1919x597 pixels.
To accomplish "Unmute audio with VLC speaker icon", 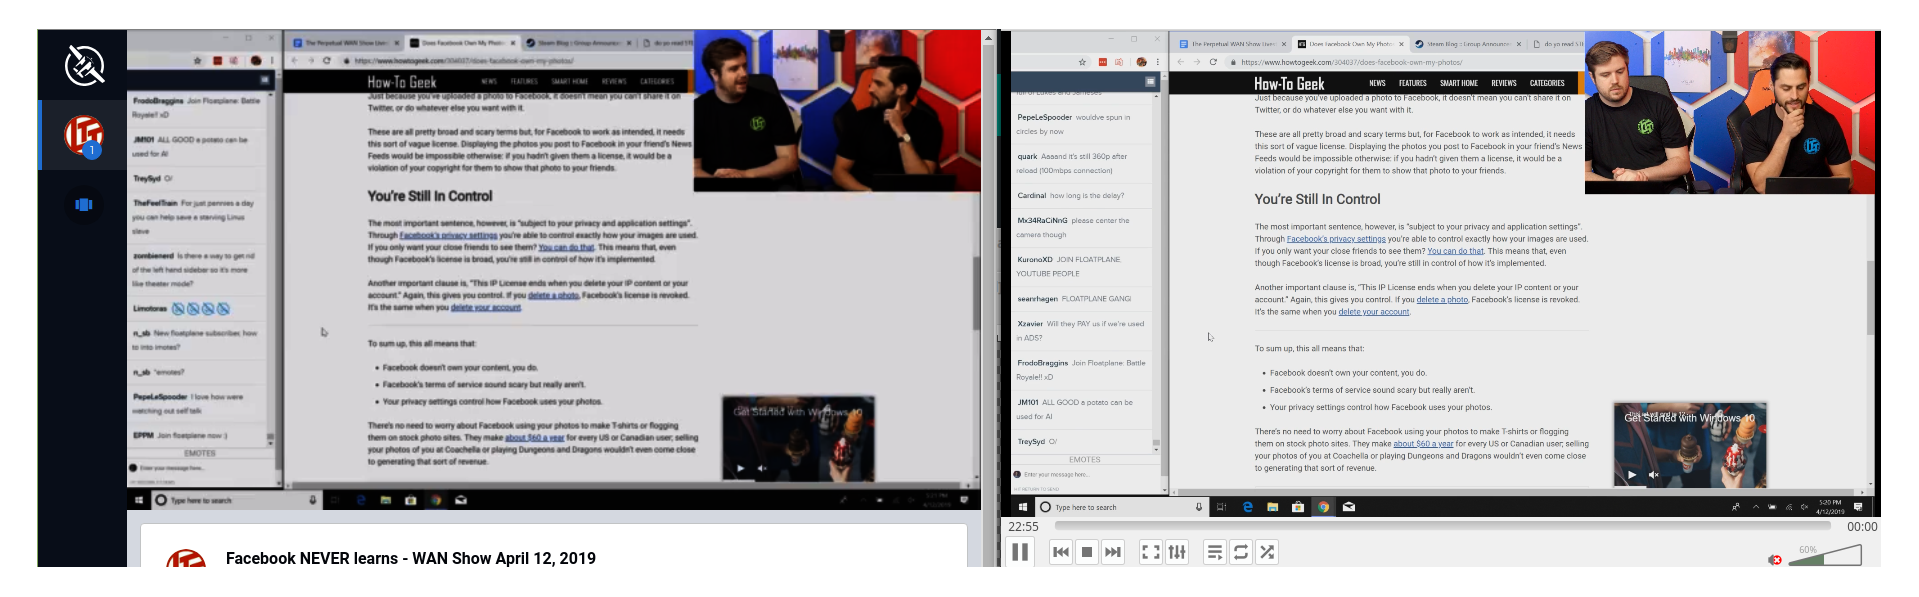I will point(1775,560).
